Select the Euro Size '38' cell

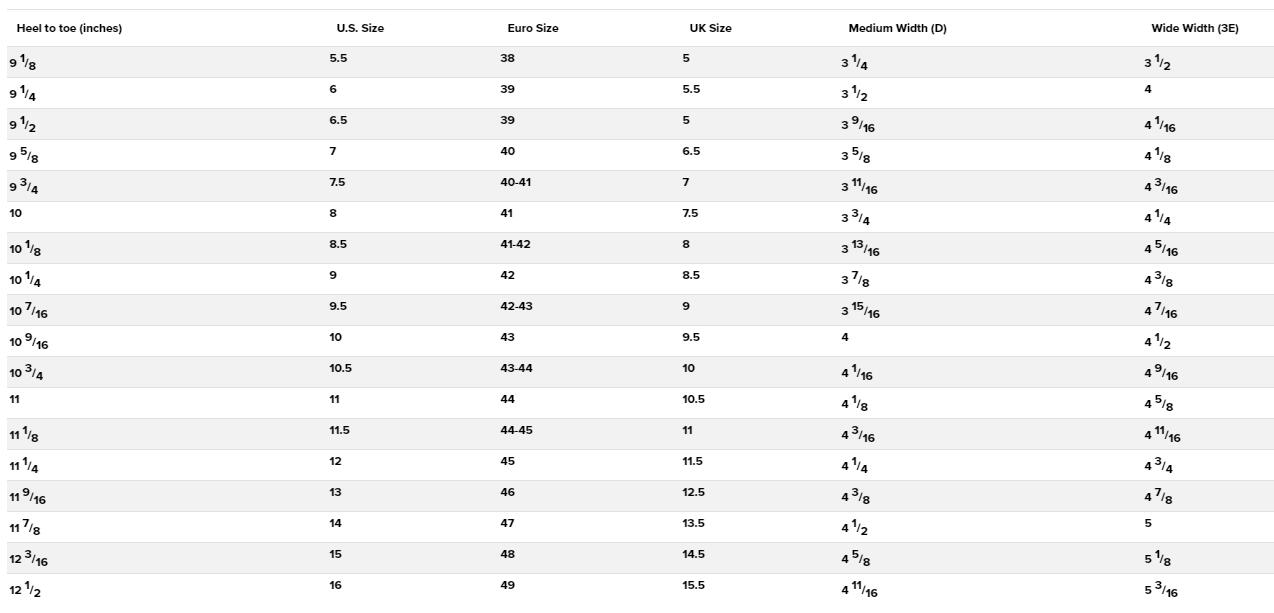[507, 59]
